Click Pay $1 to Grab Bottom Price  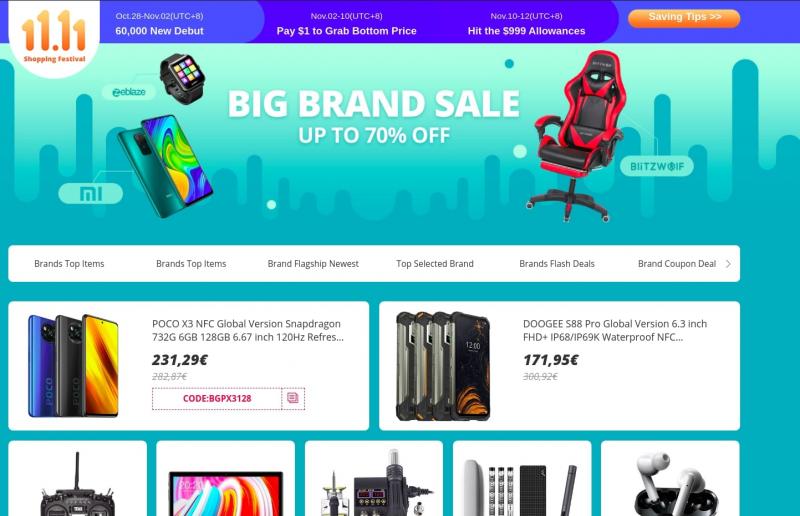click(x=346, y=31)
